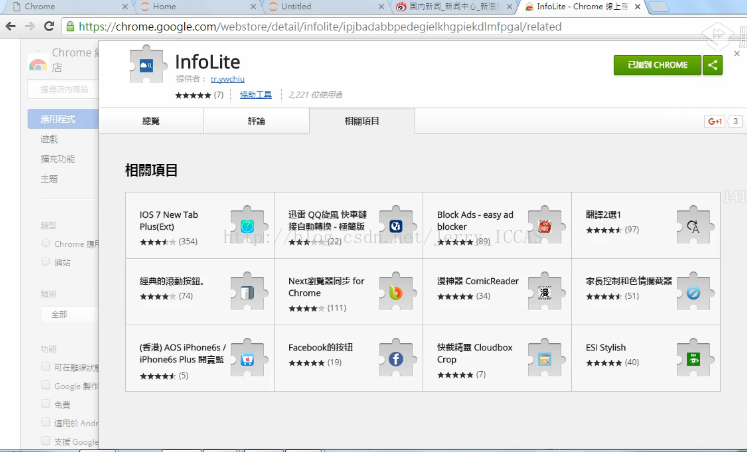The height and width of the screenshot is (452, 747).
Task: Open the 搜尋工具 category link
Action: pyautogui.click(x=256, y=95)
